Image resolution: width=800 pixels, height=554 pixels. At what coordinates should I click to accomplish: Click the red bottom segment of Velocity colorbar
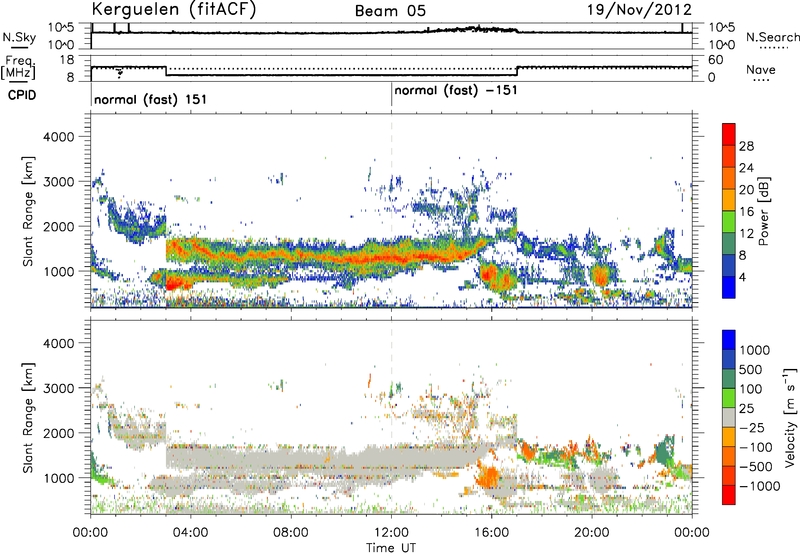click(729, 495)
